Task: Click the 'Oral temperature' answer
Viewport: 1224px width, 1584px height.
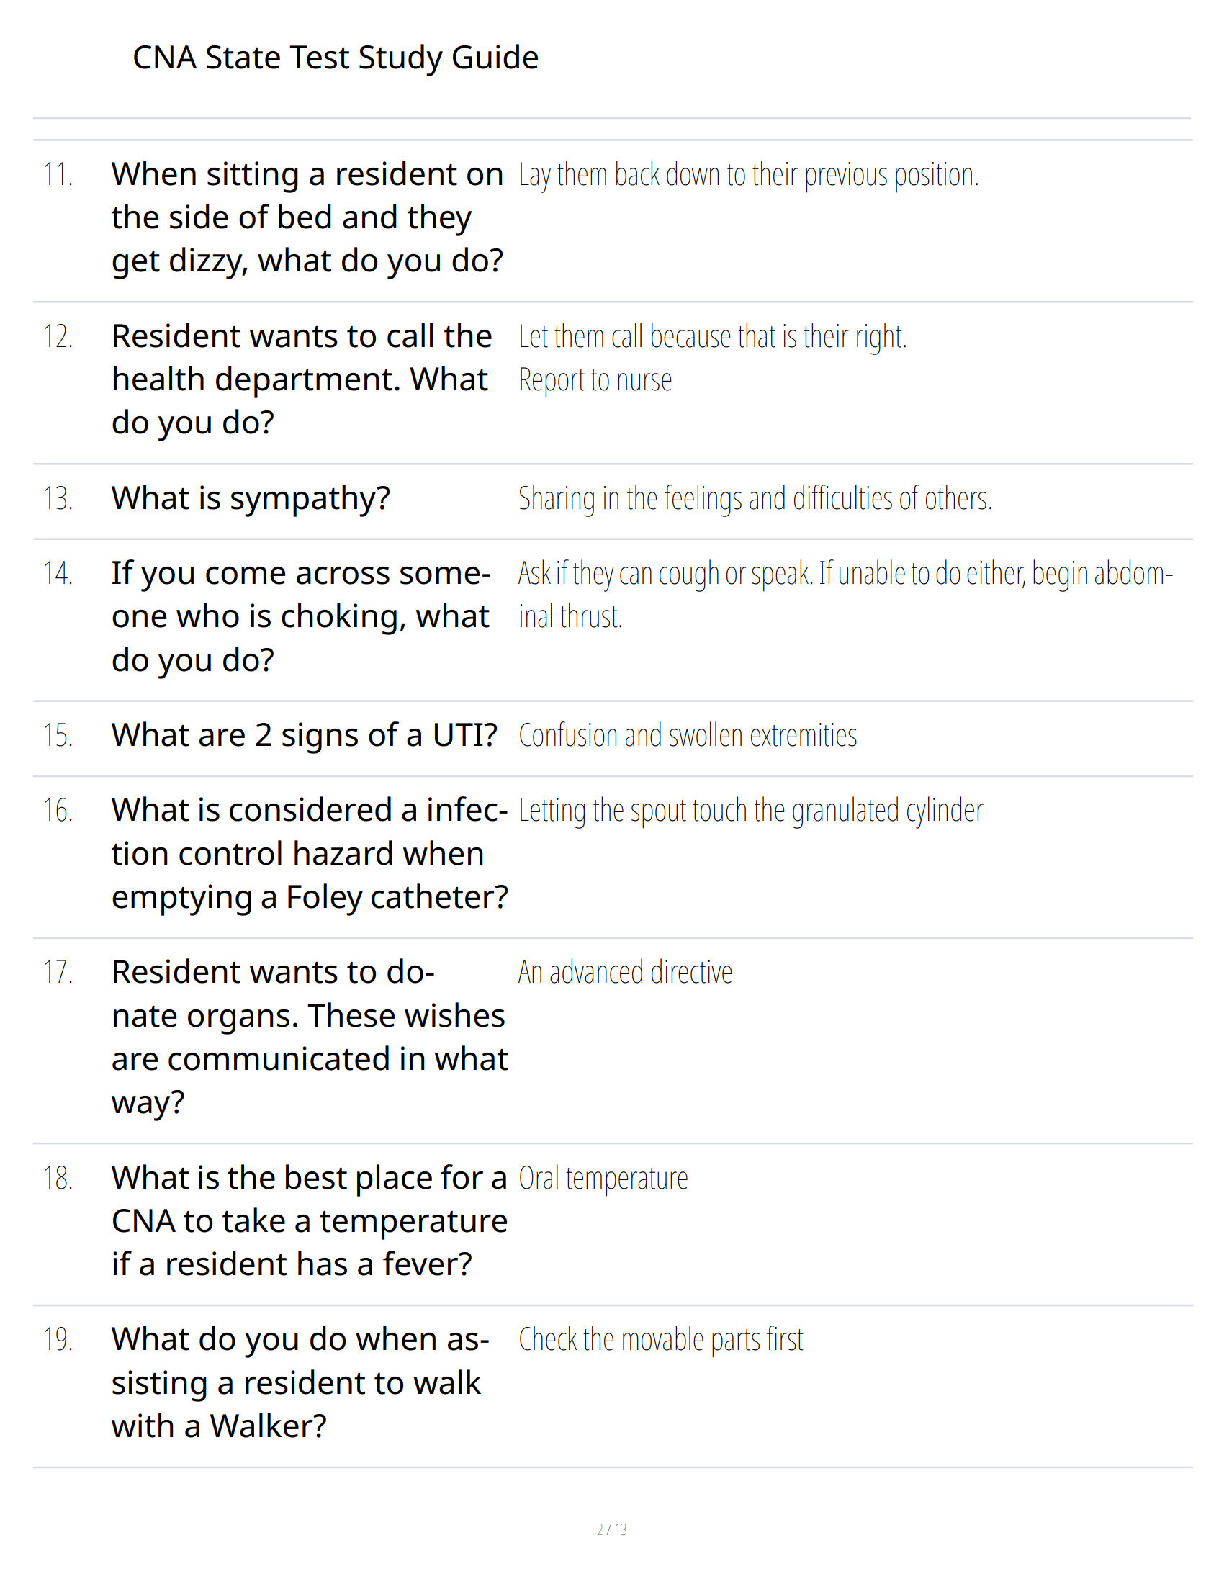Action: (x=603, y=1178)
